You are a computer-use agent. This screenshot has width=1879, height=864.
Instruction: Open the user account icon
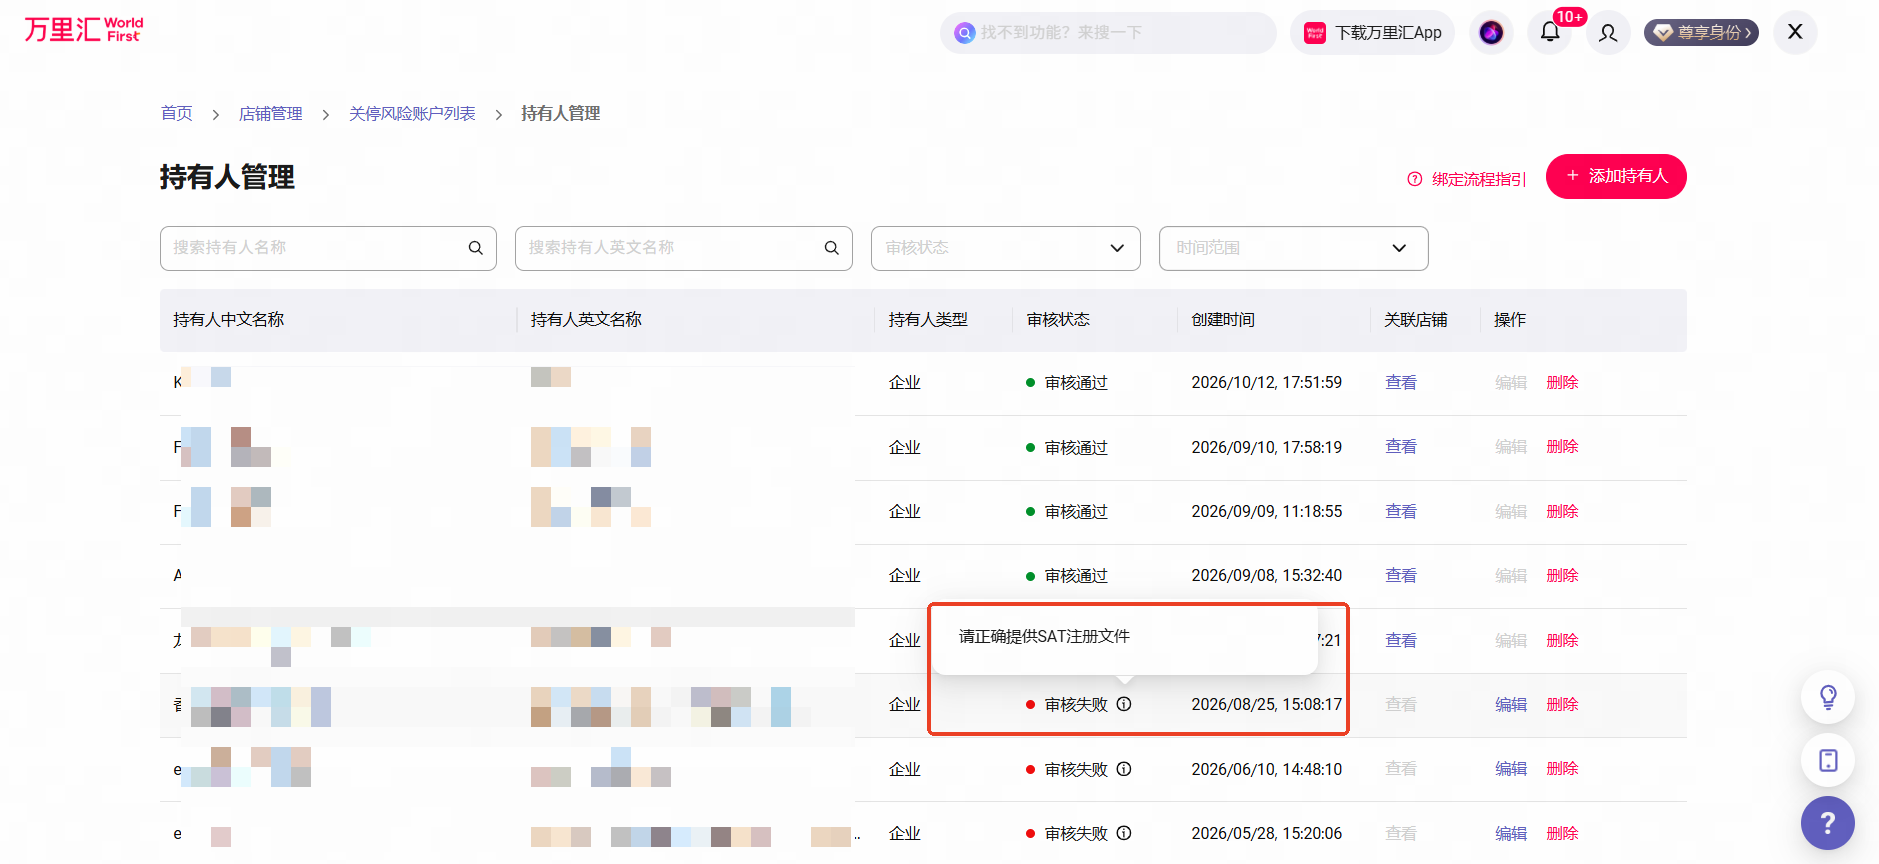pyautogui.click(x=1608, y=33)
